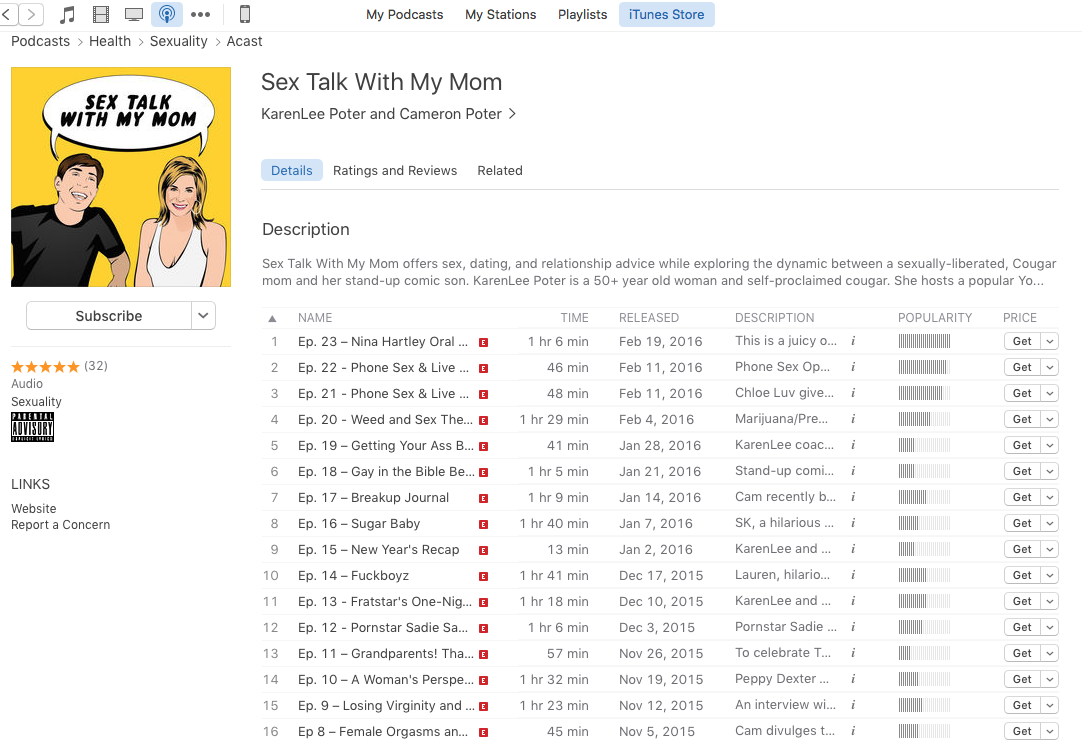This screenshot has height=740, width=1082.
Task: Open KarenLee Poter and Cameron Poter author page
Action: (x=388, y=114)
